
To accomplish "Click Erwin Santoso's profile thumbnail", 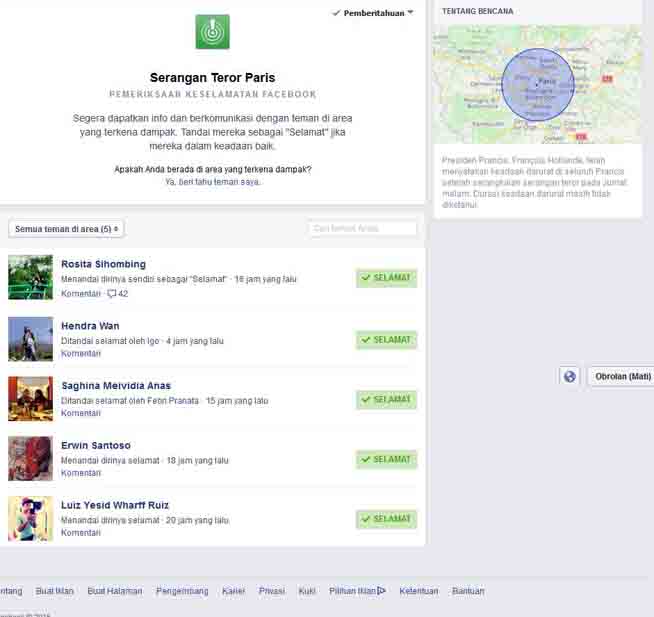I will (30, 458).
